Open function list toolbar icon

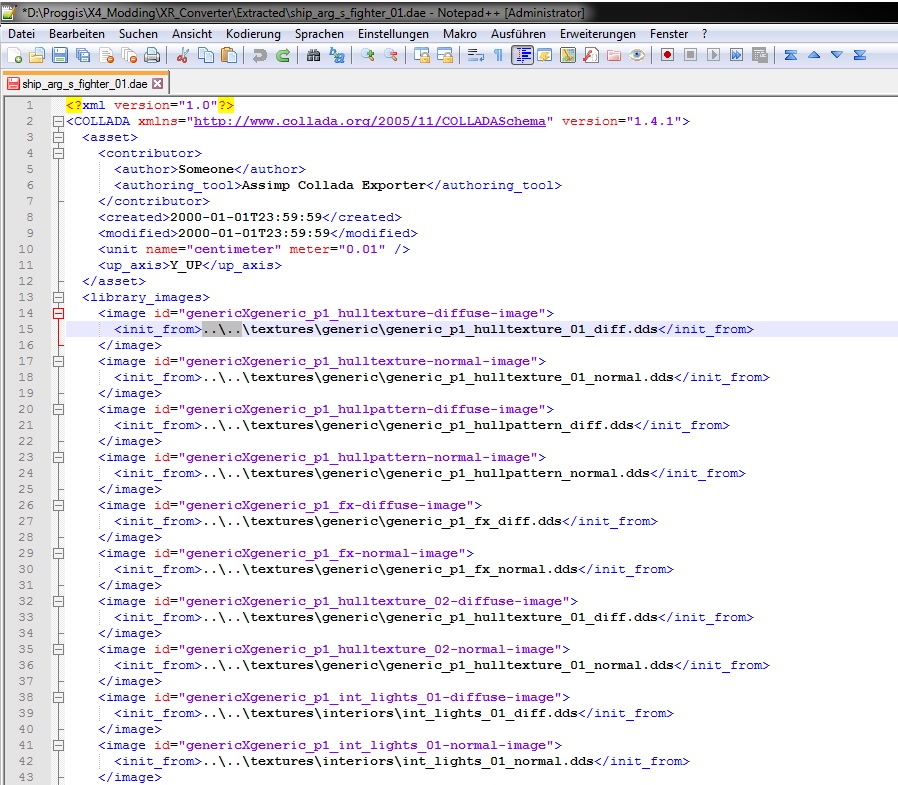coord(590,56)
